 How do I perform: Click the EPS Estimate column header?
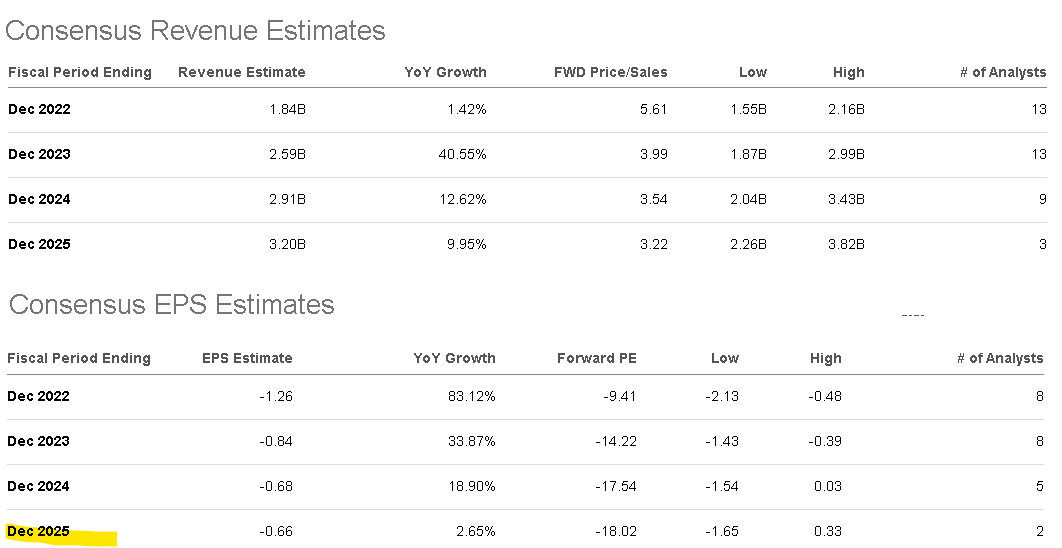coord(247,358)
